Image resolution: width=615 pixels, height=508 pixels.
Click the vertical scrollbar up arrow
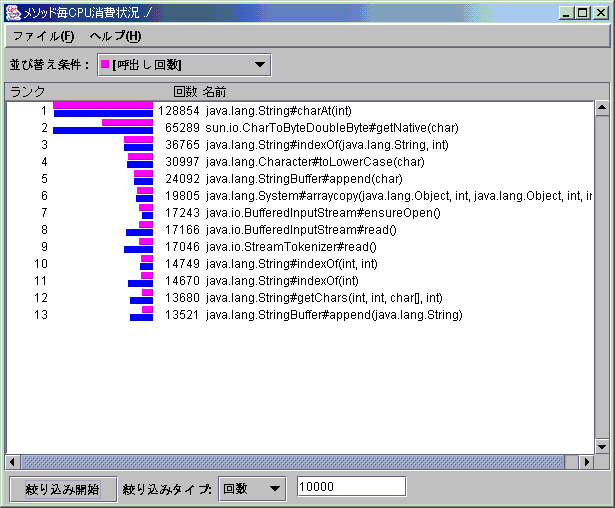pyautogui.click(x=602, y=108)
